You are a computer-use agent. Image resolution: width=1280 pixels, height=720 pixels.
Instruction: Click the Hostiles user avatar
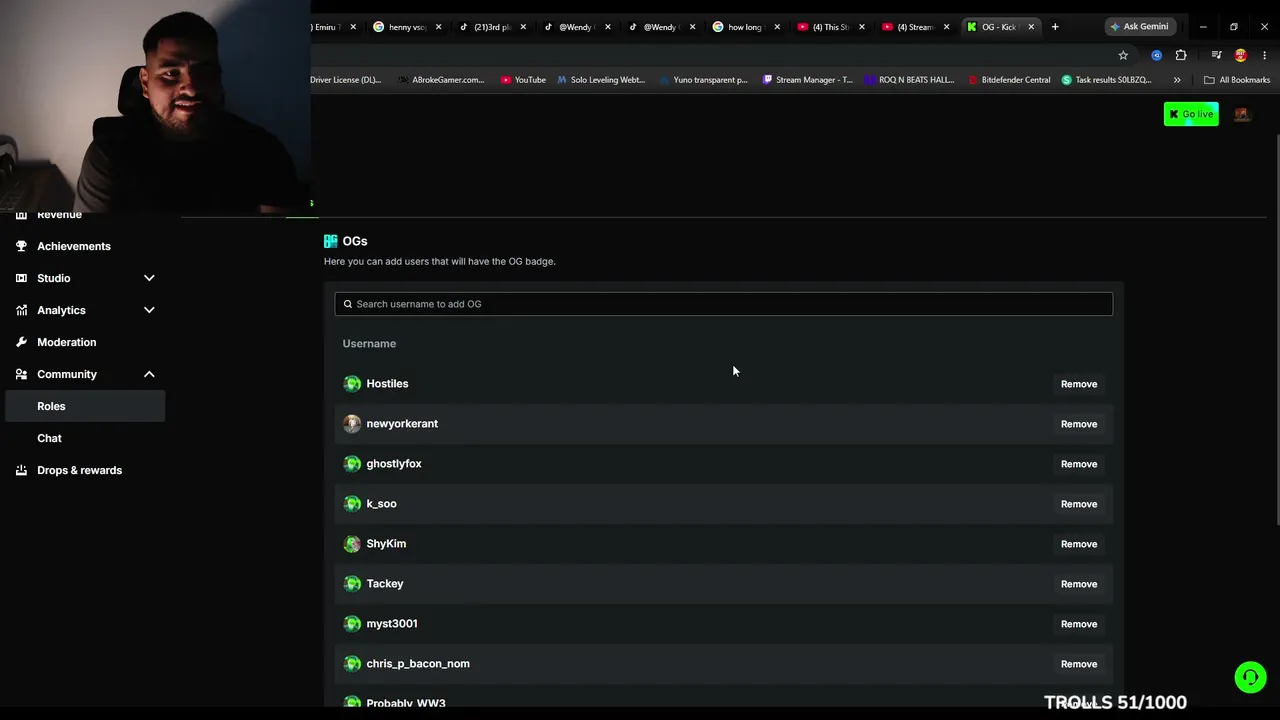(352, 384)
